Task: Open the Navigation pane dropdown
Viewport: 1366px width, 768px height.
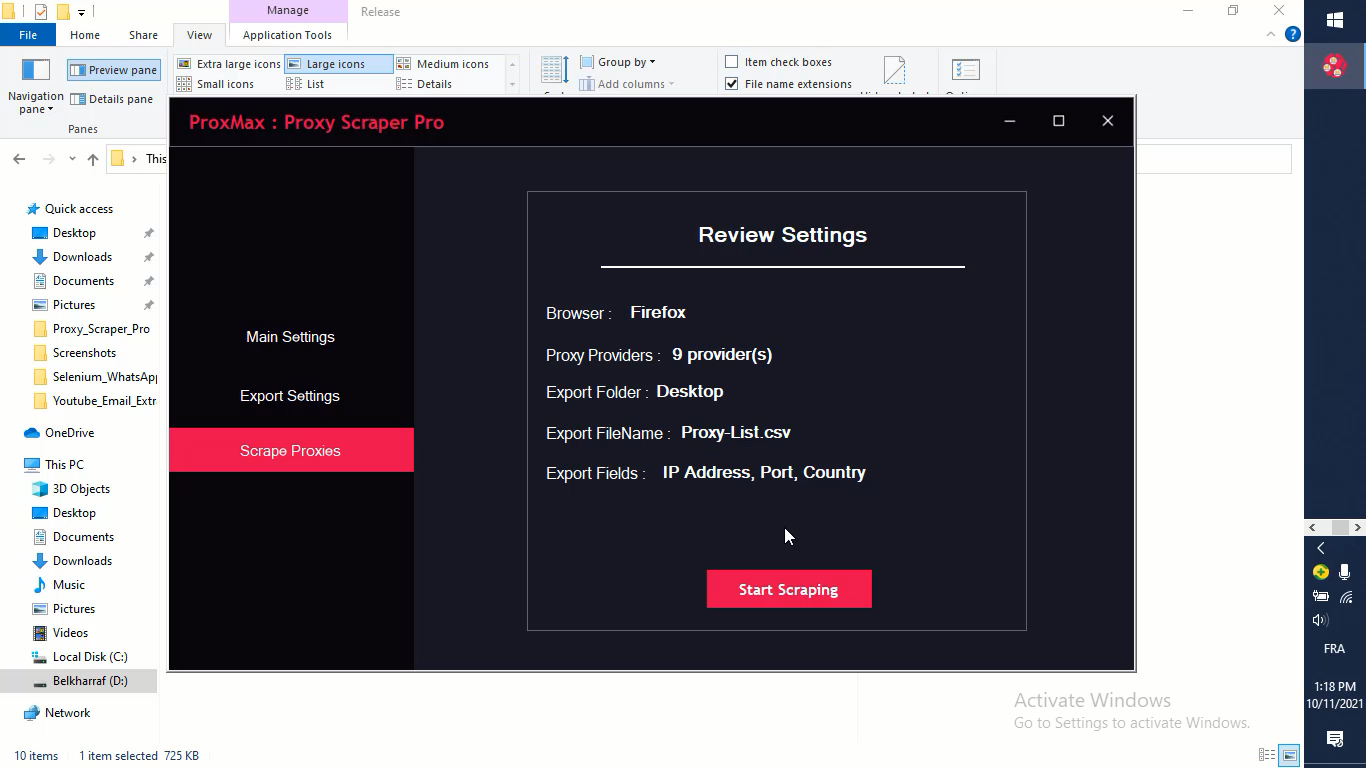Action: click(x=36, y=87)
